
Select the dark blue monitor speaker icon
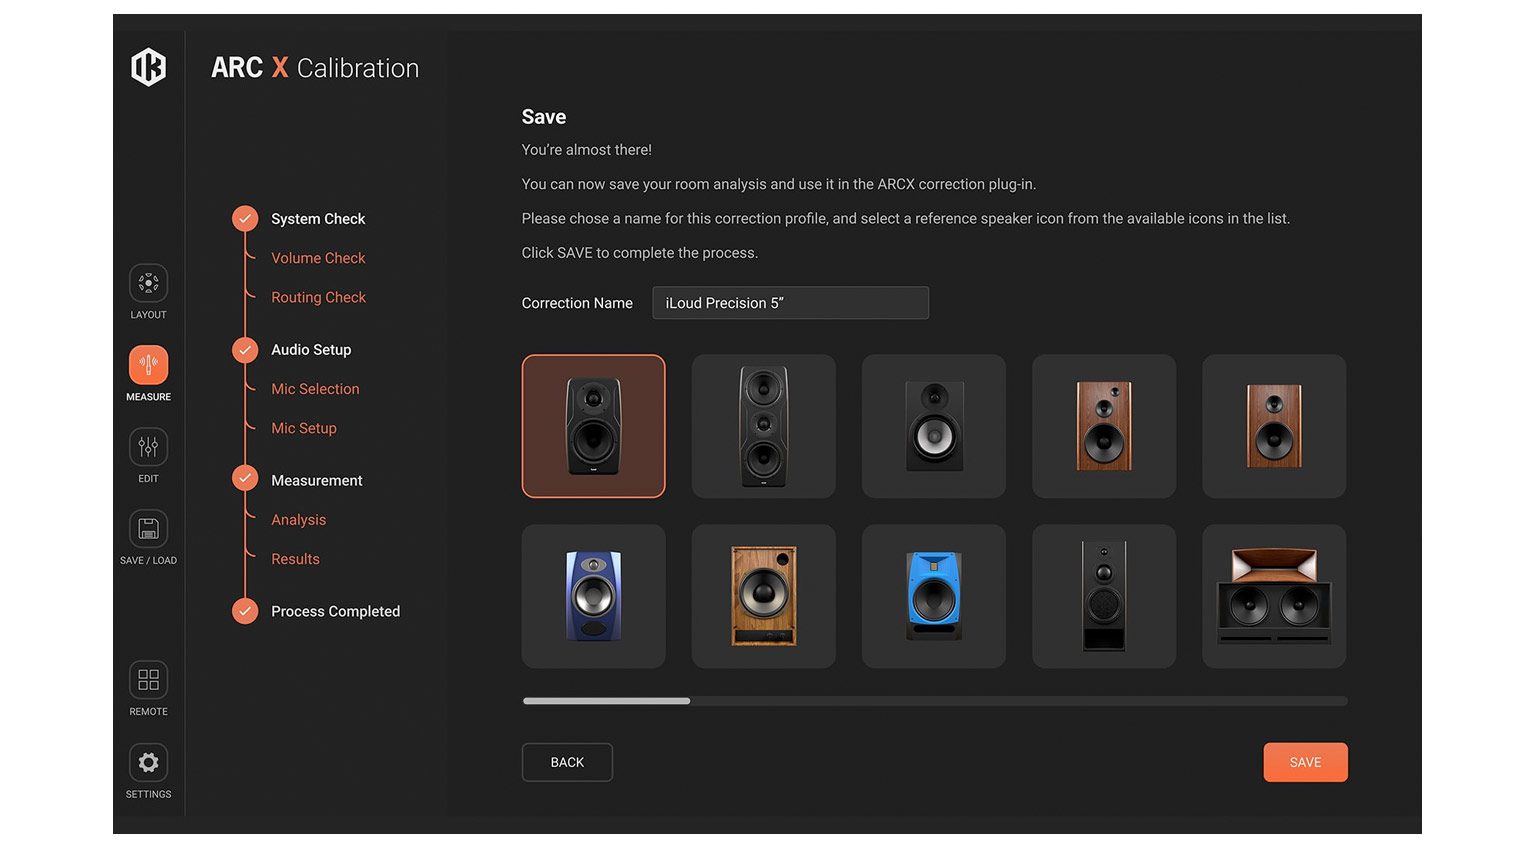click(593, 596)
